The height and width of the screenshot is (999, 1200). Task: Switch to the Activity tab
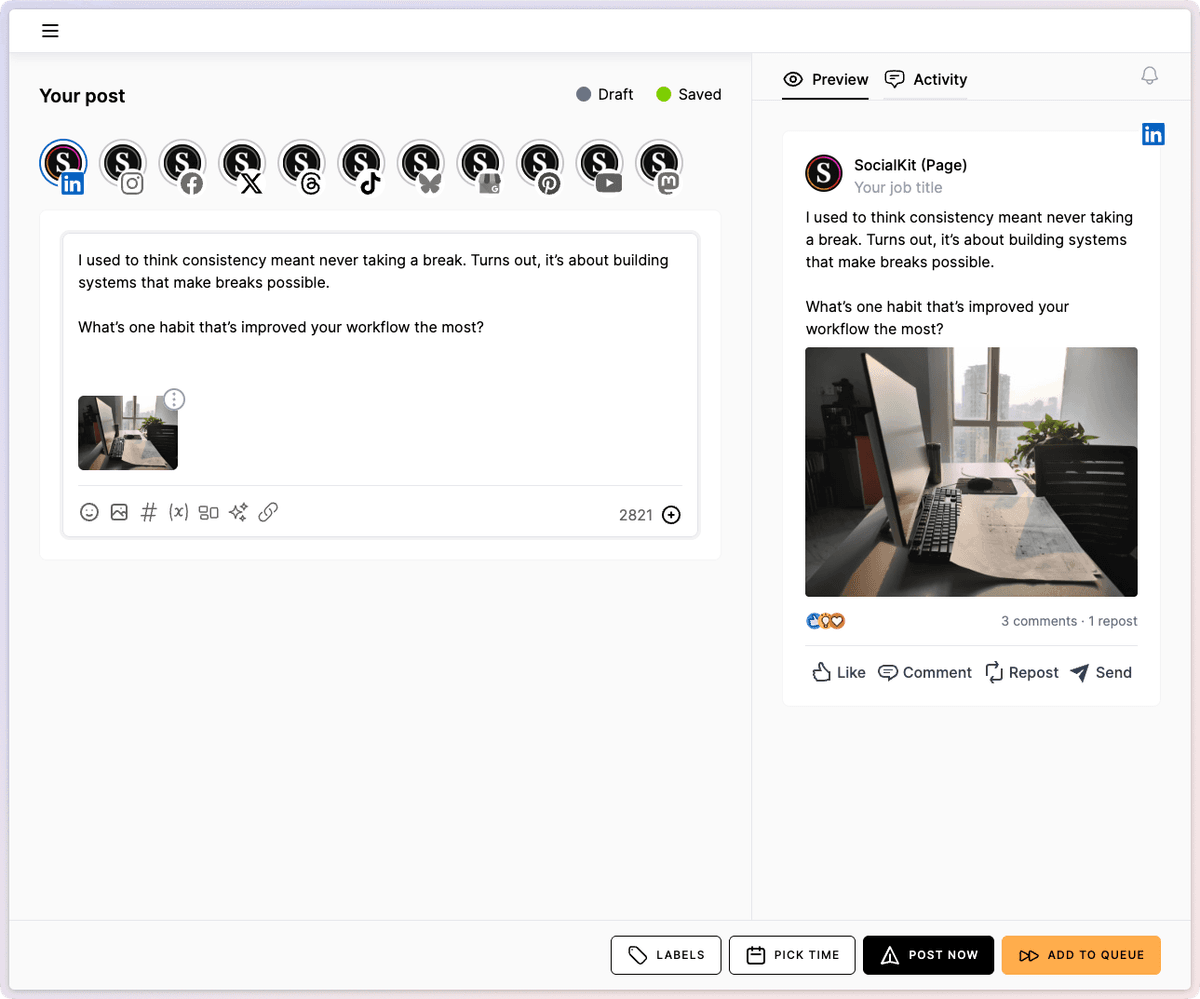pos(926,80)
